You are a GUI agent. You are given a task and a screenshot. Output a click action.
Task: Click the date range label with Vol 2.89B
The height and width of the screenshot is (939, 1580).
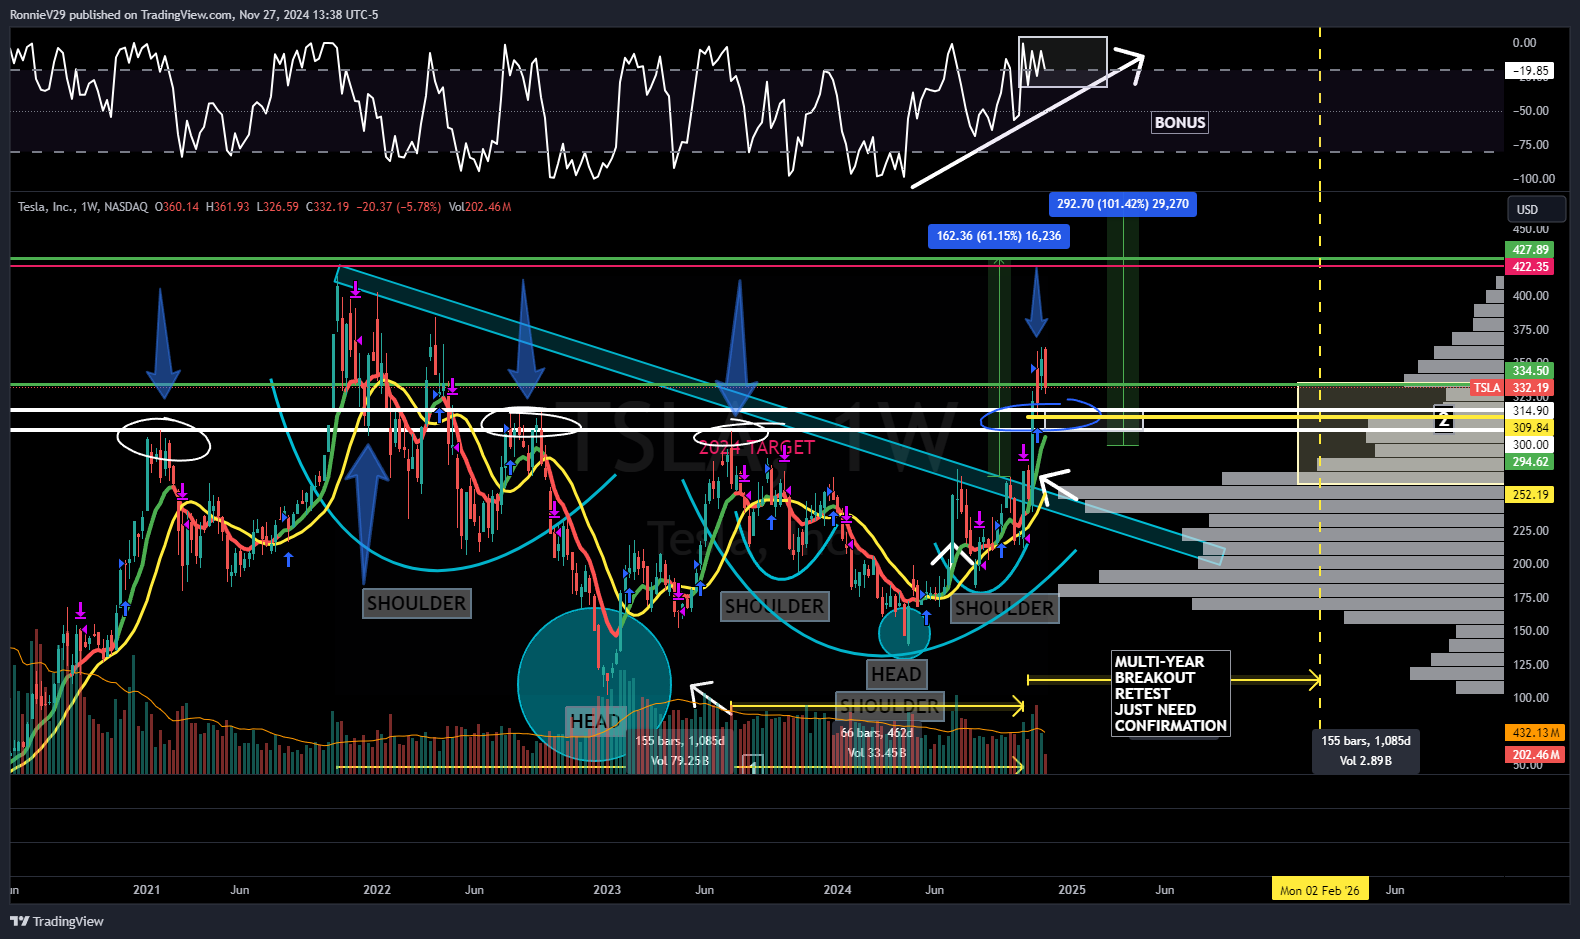click(x=1365, y=751)
